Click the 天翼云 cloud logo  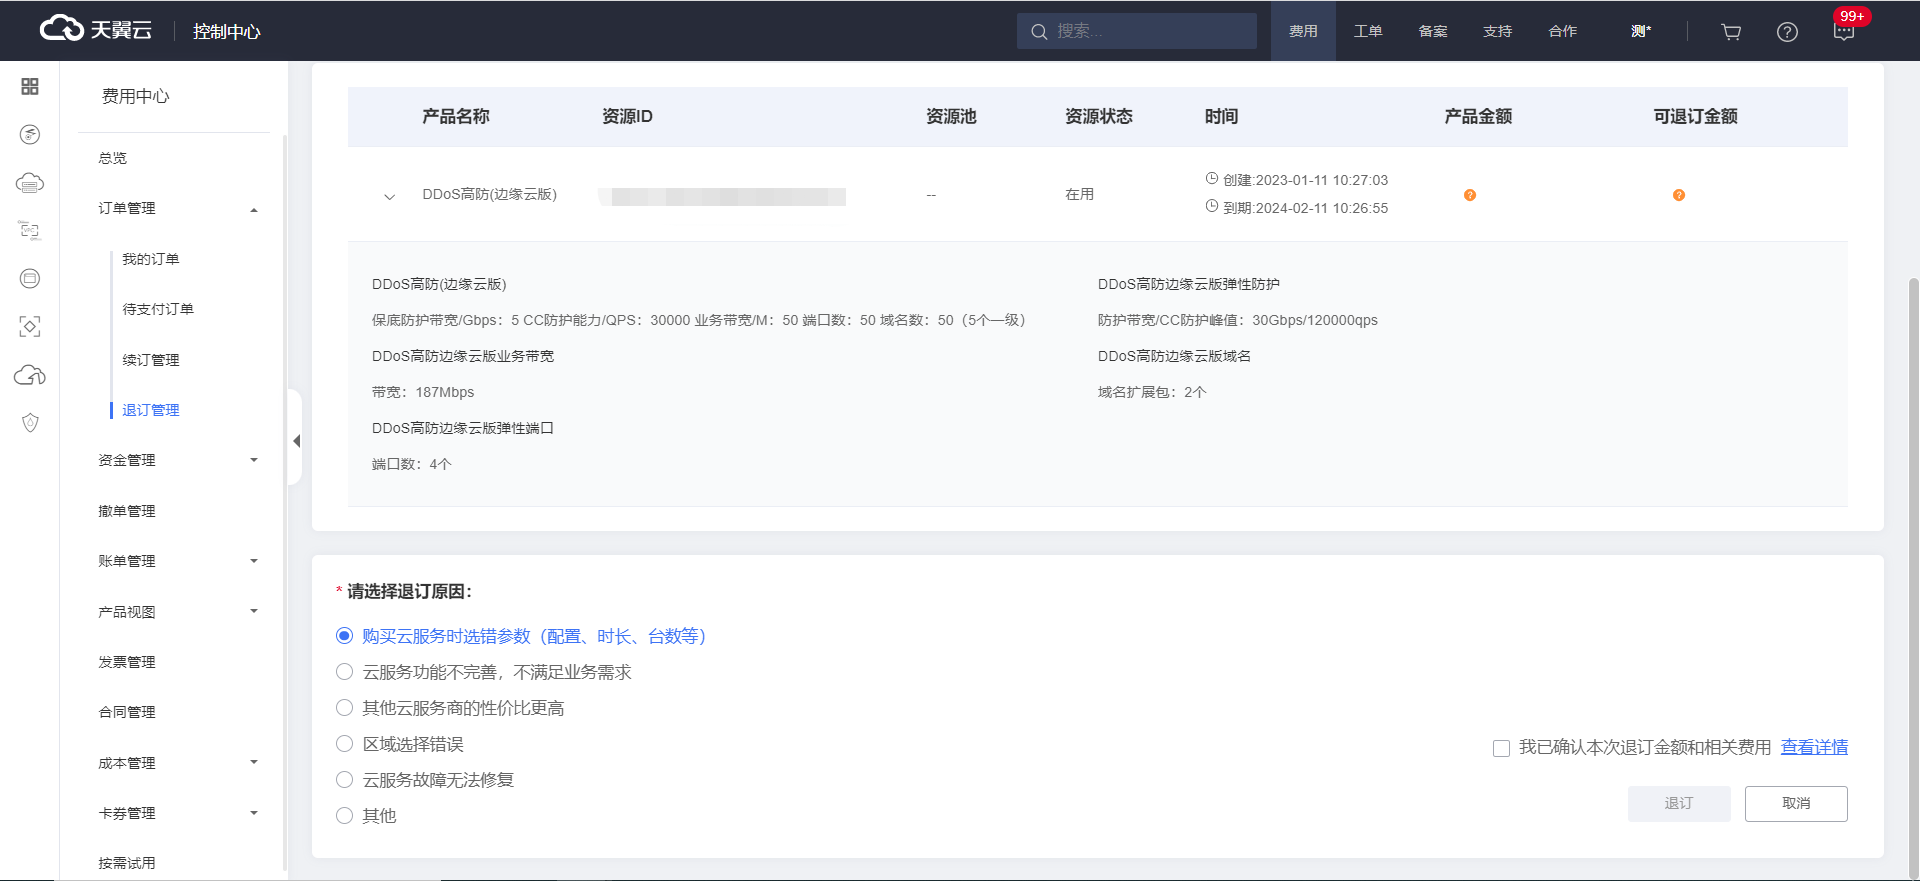click(96, 30)
